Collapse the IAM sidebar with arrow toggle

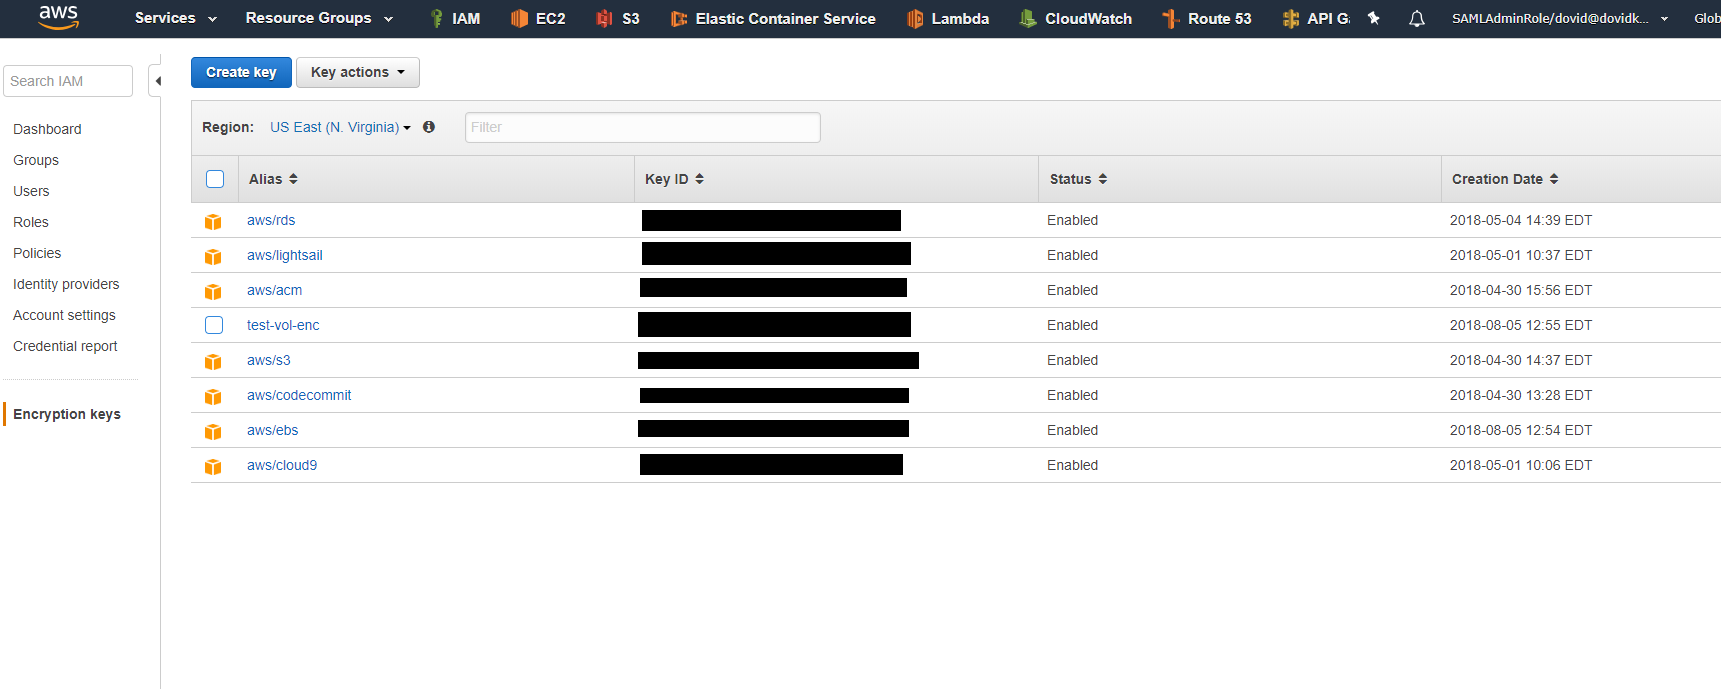pos(157,81)
